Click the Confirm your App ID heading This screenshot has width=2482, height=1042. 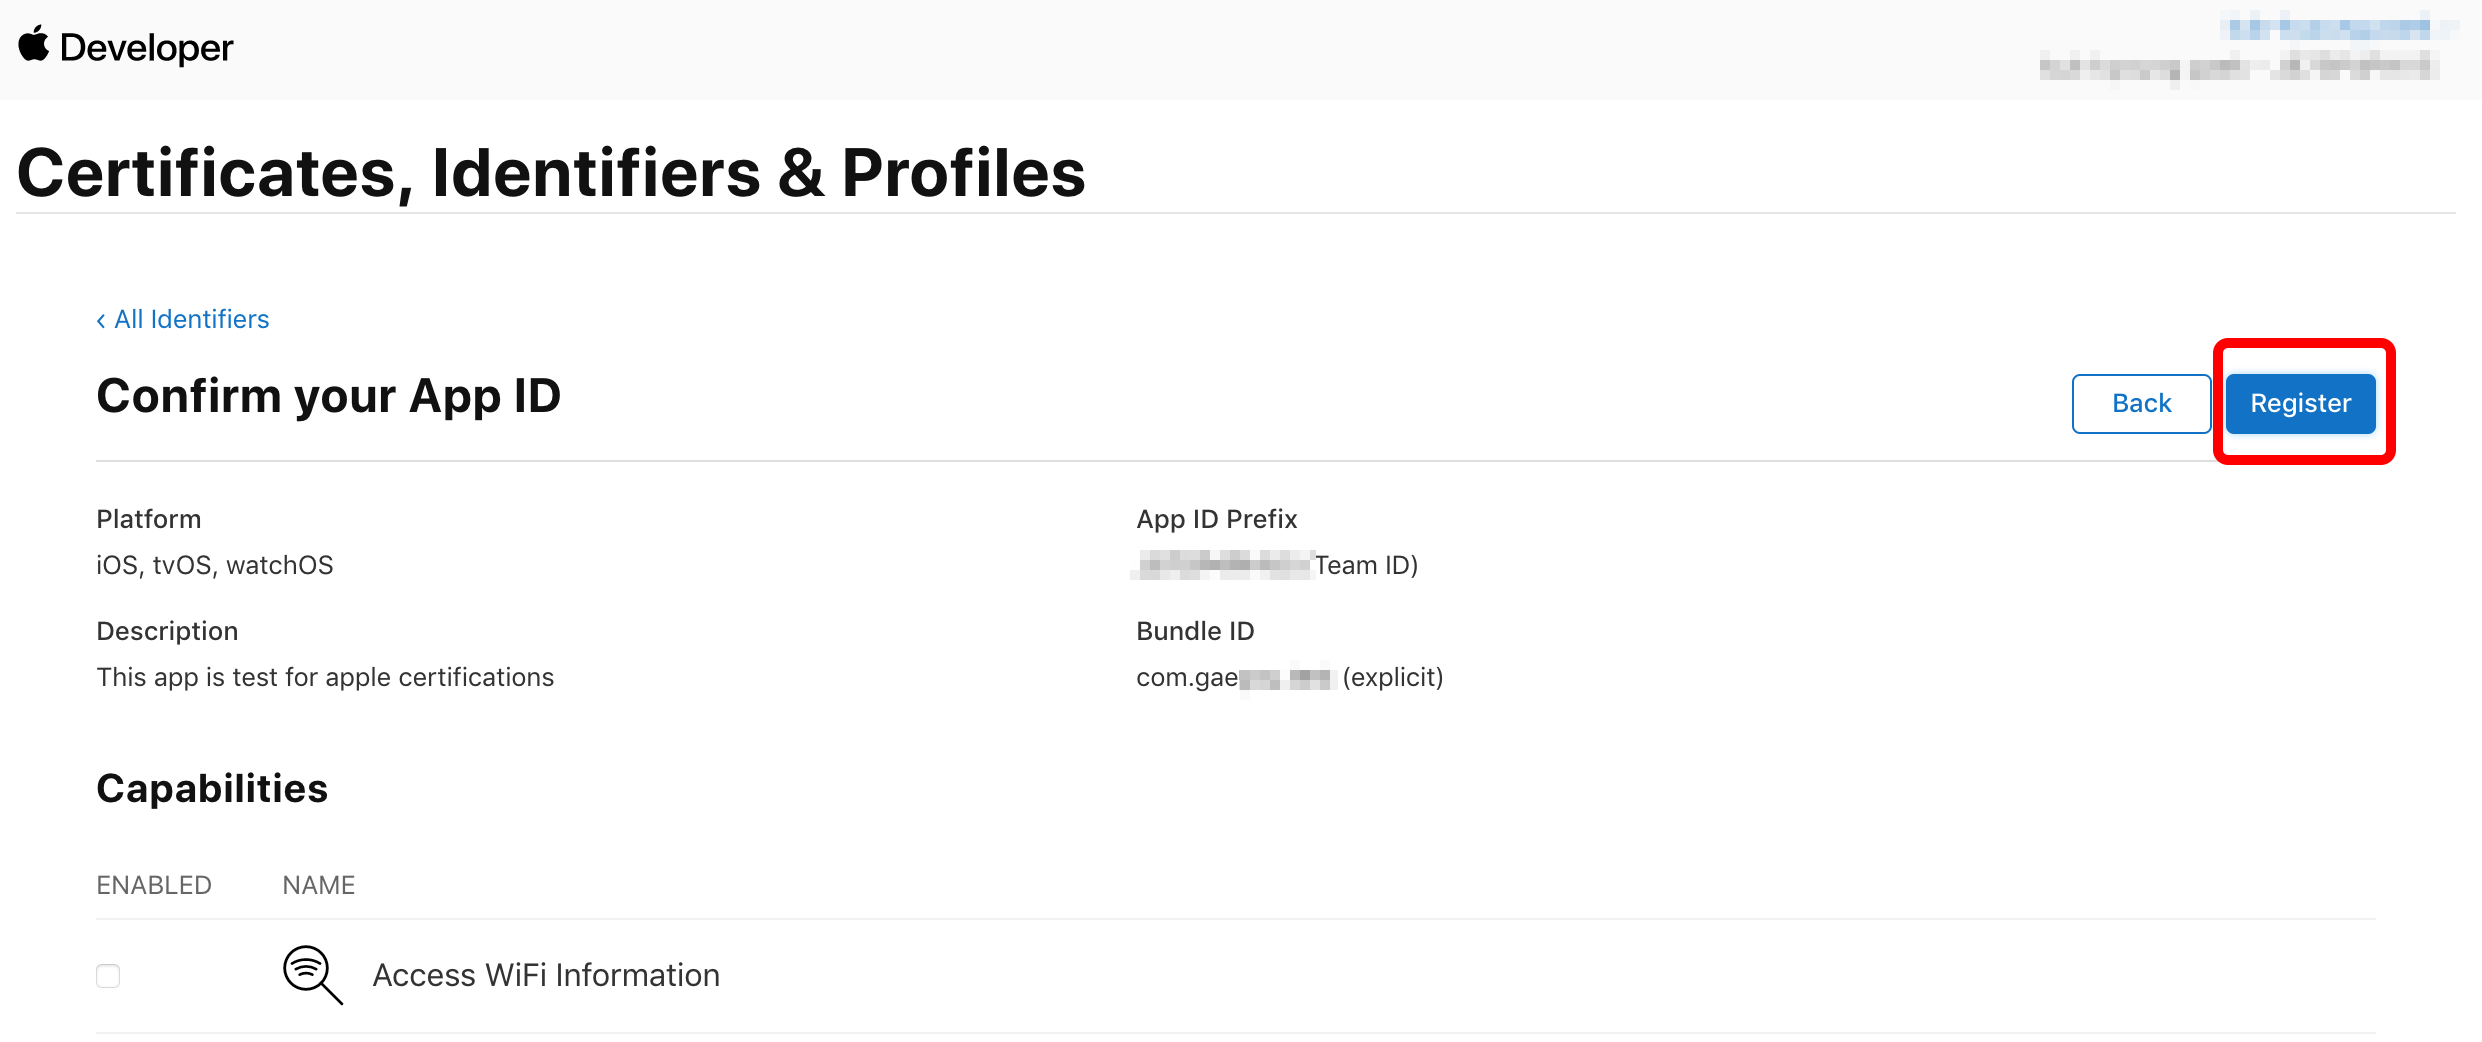pos(329,396)
